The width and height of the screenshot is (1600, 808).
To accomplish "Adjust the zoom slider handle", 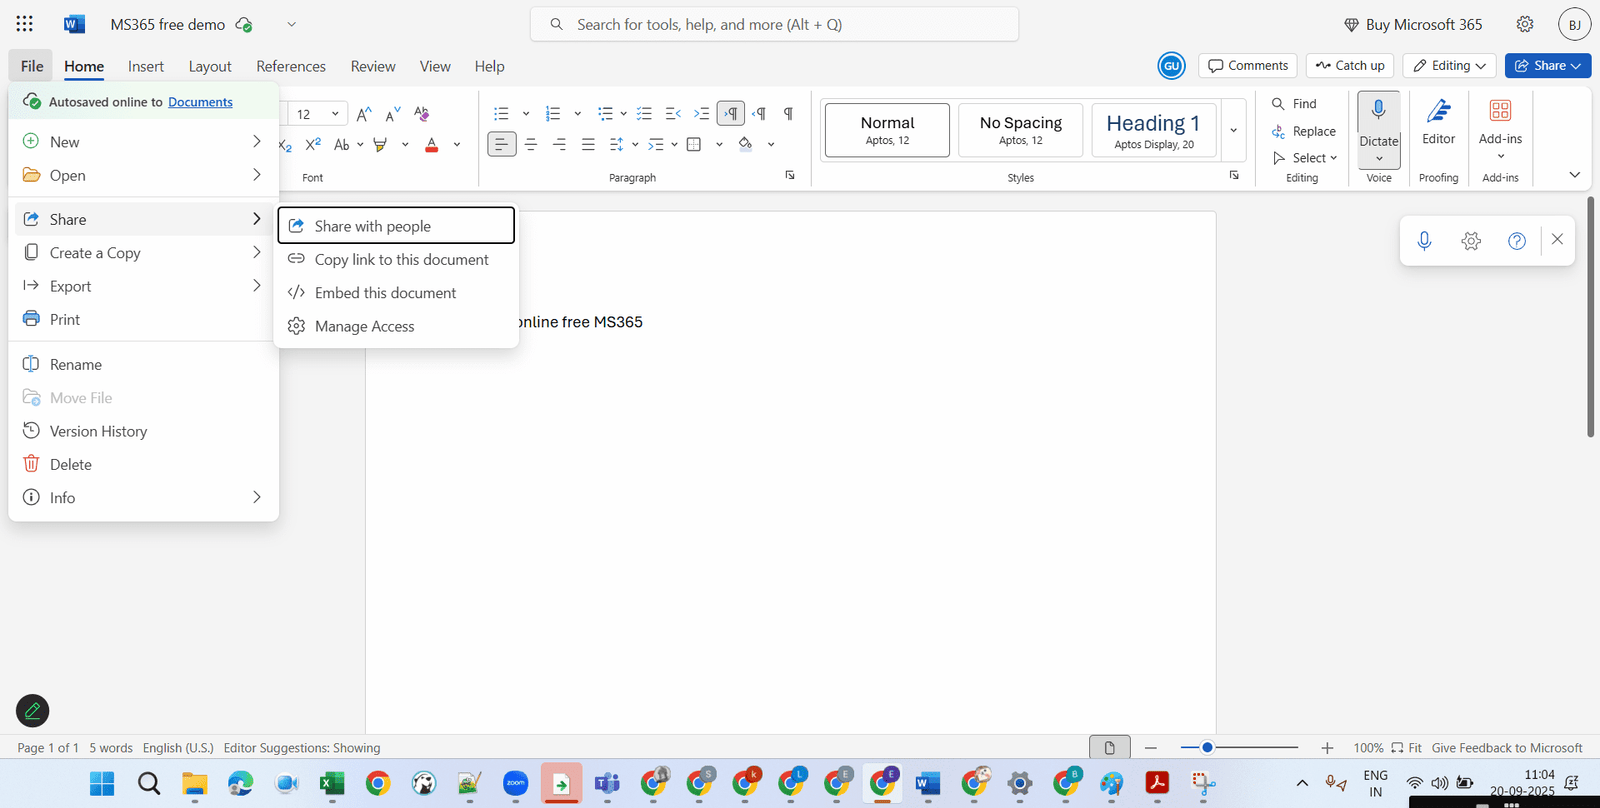I will pyautogui.click(x=1207, y=748).
